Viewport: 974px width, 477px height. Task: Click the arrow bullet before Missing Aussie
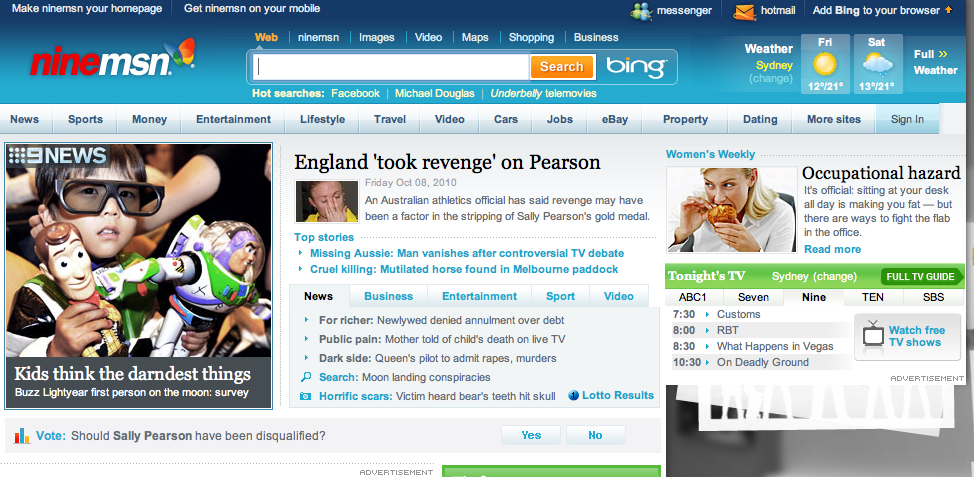[301, 253]
